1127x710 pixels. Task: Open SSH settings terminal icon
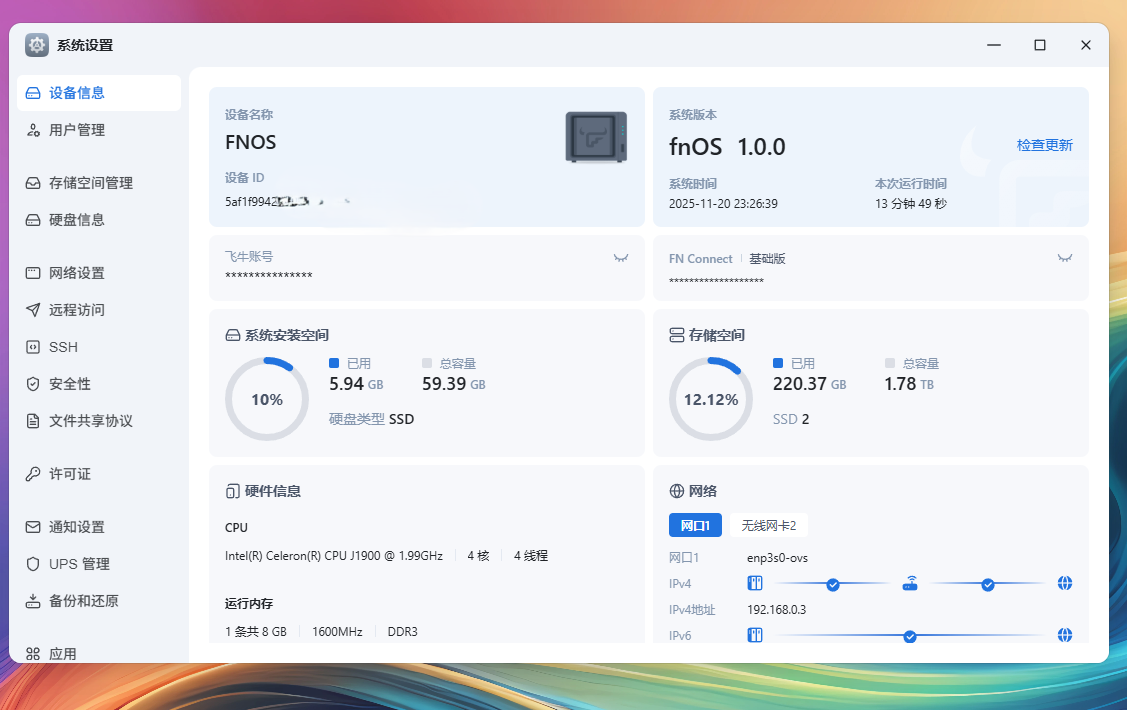click(x=33, y=347)
